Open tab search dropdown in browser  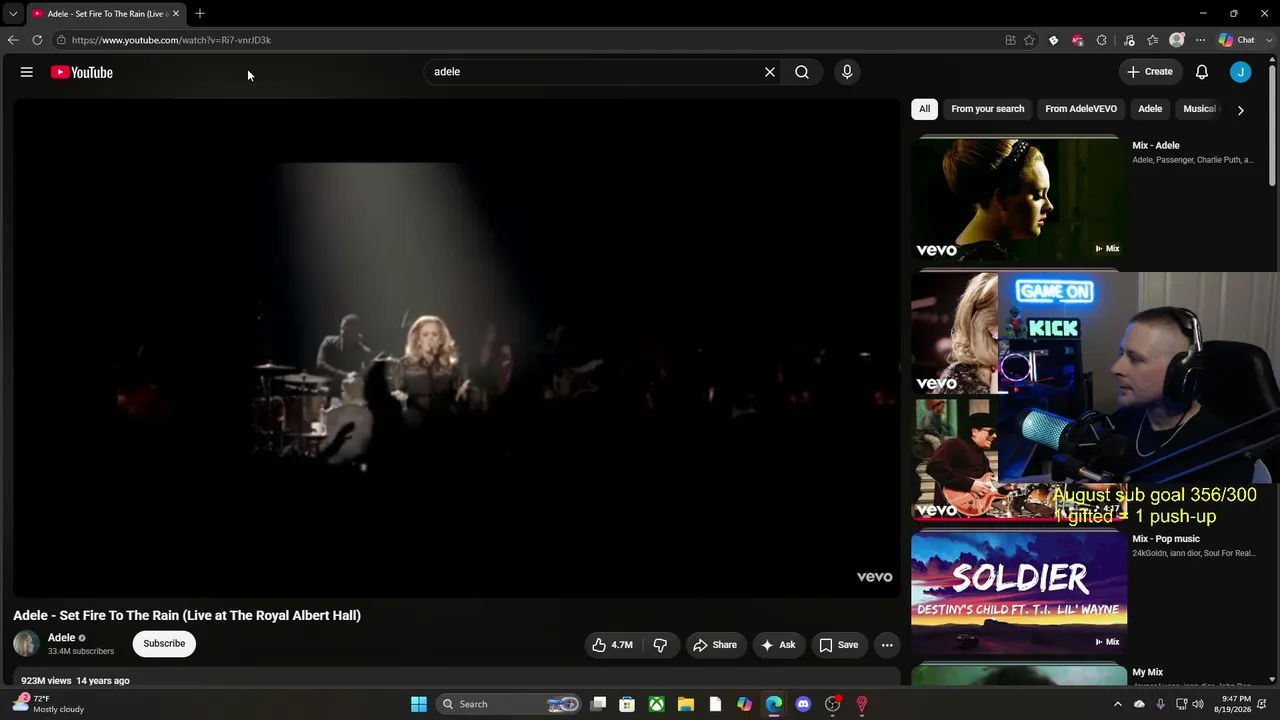tap(13, 14)
